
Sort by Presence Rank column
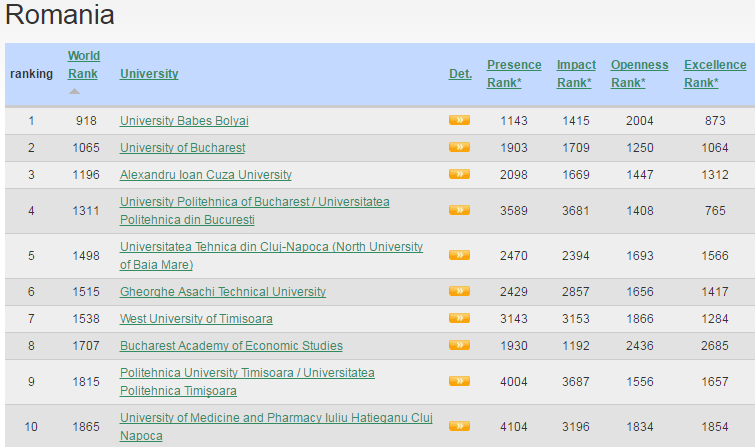[514, 74]
